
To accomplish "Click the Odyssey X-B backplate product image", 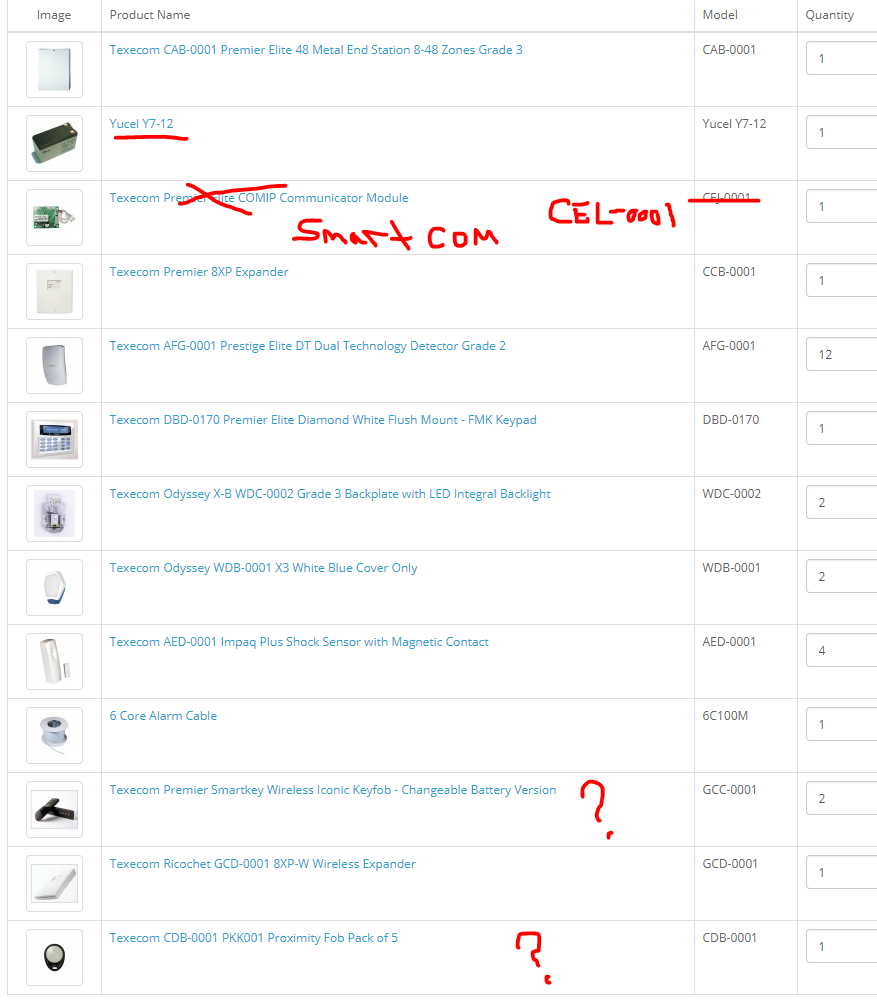I will pos(54,514).
